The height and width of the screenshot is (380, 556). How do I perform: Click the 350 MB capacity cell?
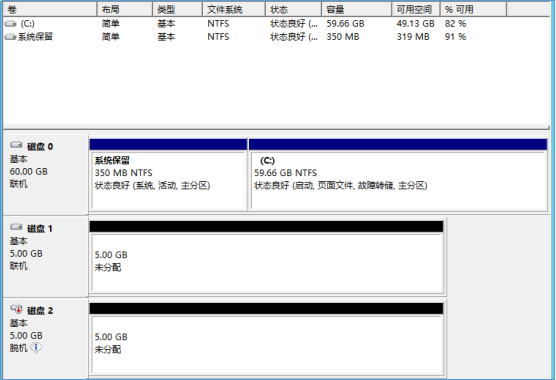[x=343, y=37]
